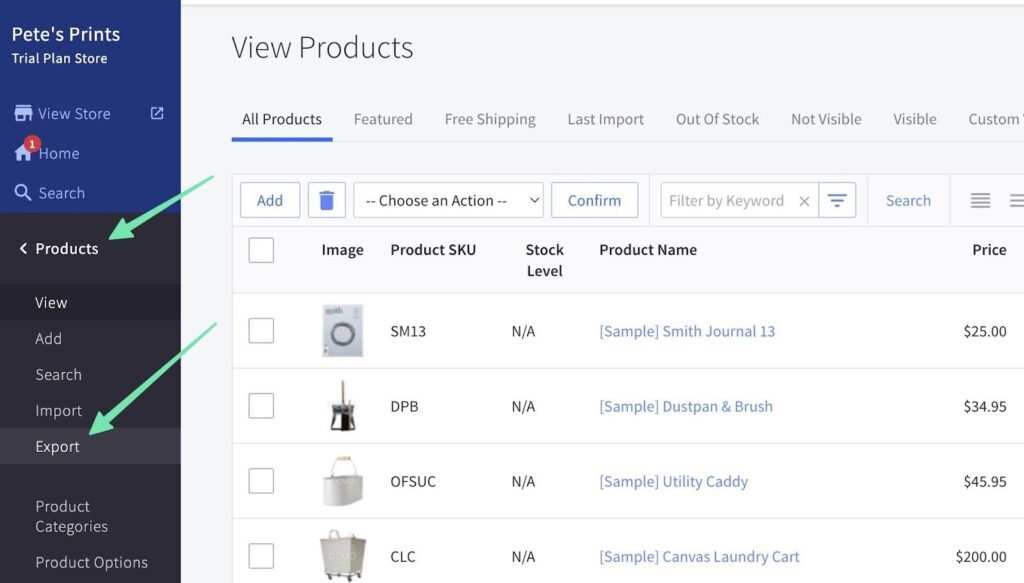
Task: Switch to the Out Of Stock tab
Action: pos(717,119)
